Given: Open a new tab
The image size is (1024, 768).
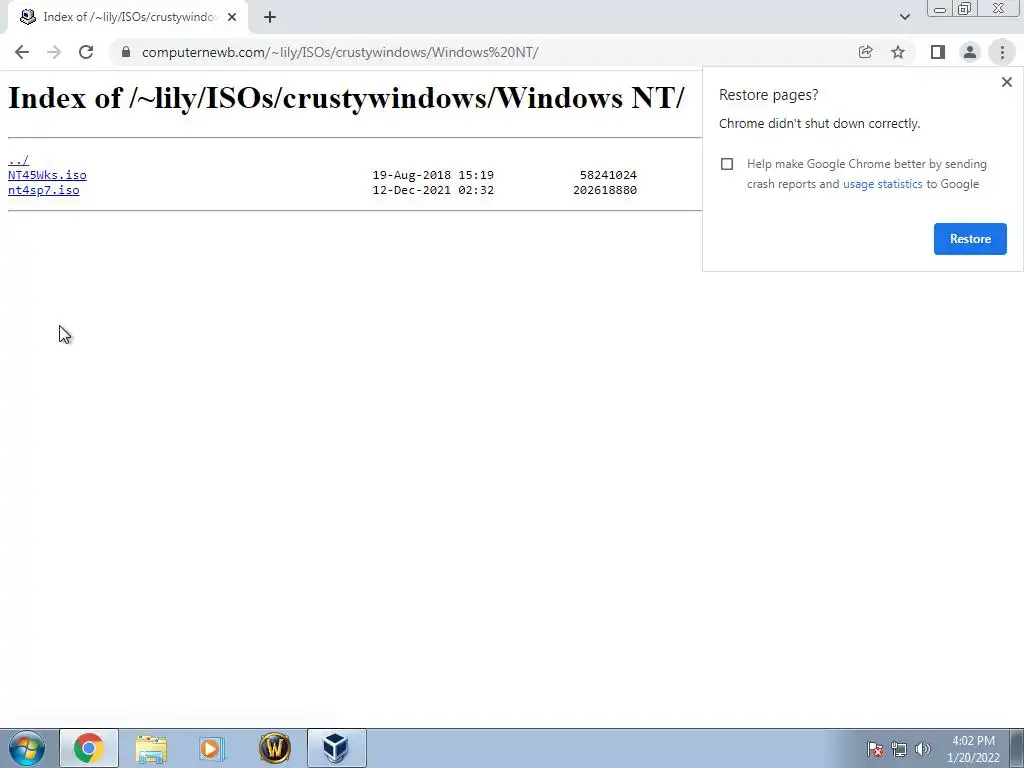Looking at the screenshot, I should (270, 17).
